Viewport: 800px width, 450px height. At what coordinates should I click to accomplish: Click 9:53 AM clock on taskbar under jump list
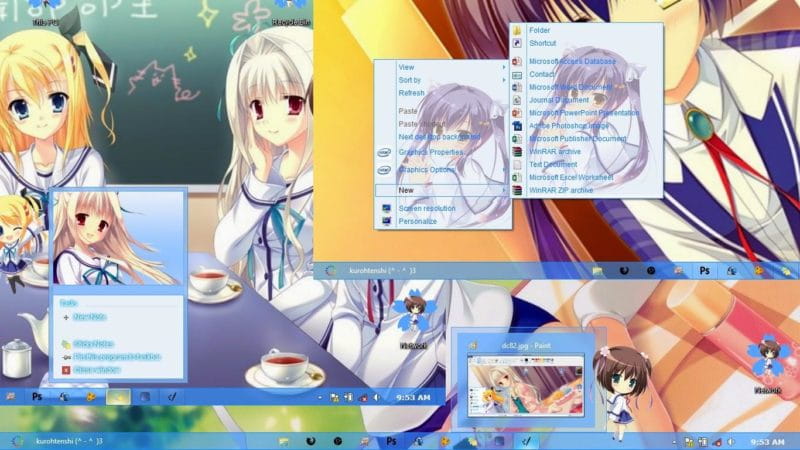point(413,397)
